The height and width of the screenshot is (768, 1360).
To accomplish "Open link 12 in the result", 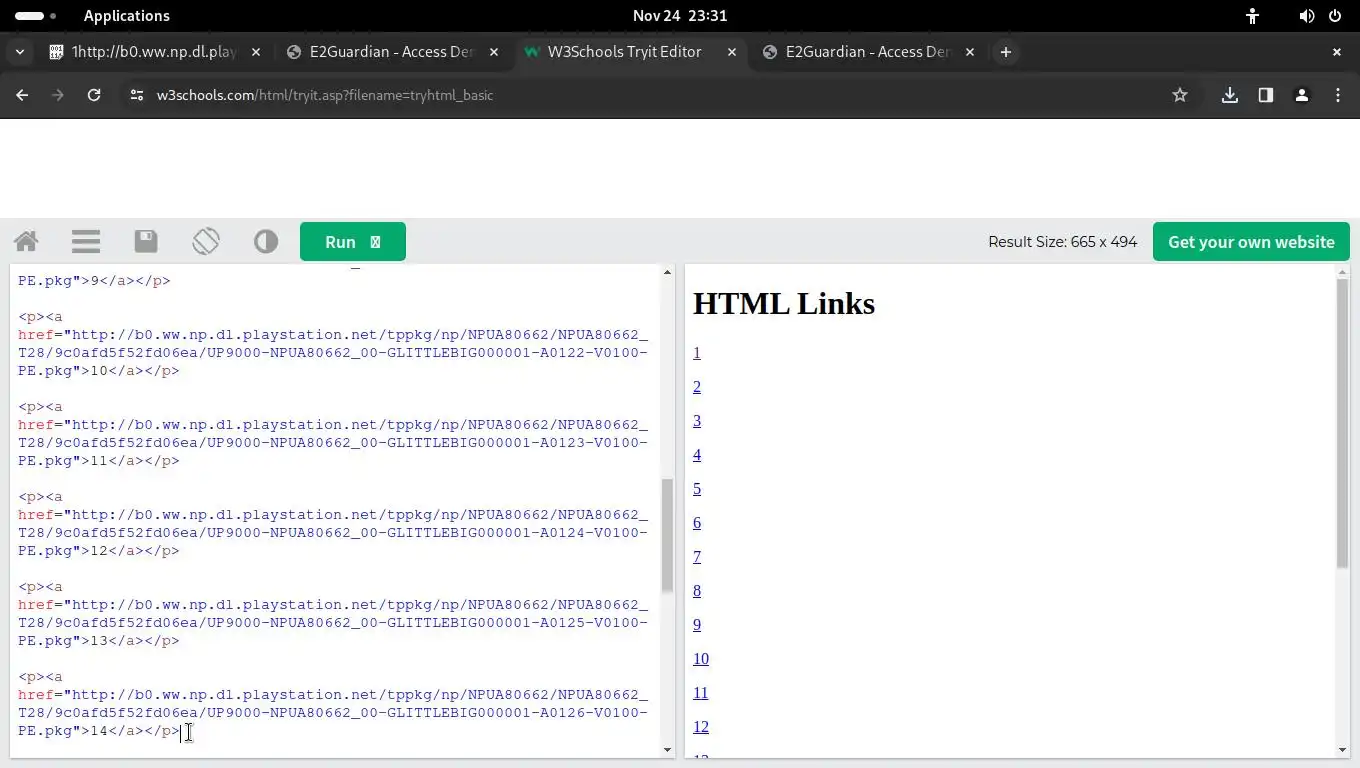I will click(701, 727).
